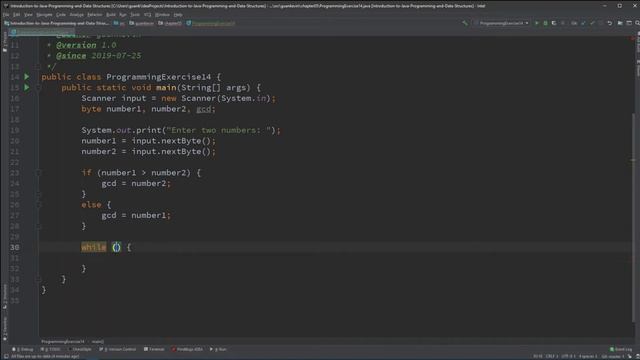Select the ProgrammingExercise14 editor tab
This screenshot has width=640, height=360.
pyautogui.click(x=42, y=31)
